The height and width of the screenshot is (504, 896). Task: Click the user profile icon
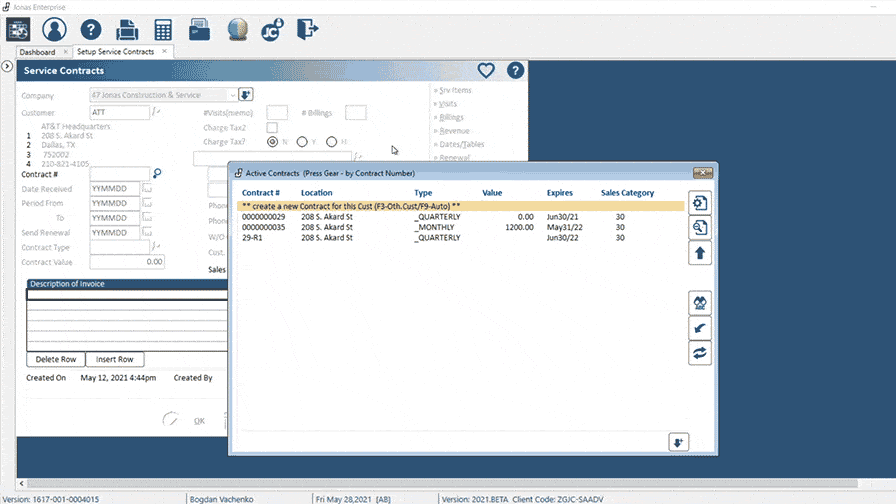[x=54, y=29]
